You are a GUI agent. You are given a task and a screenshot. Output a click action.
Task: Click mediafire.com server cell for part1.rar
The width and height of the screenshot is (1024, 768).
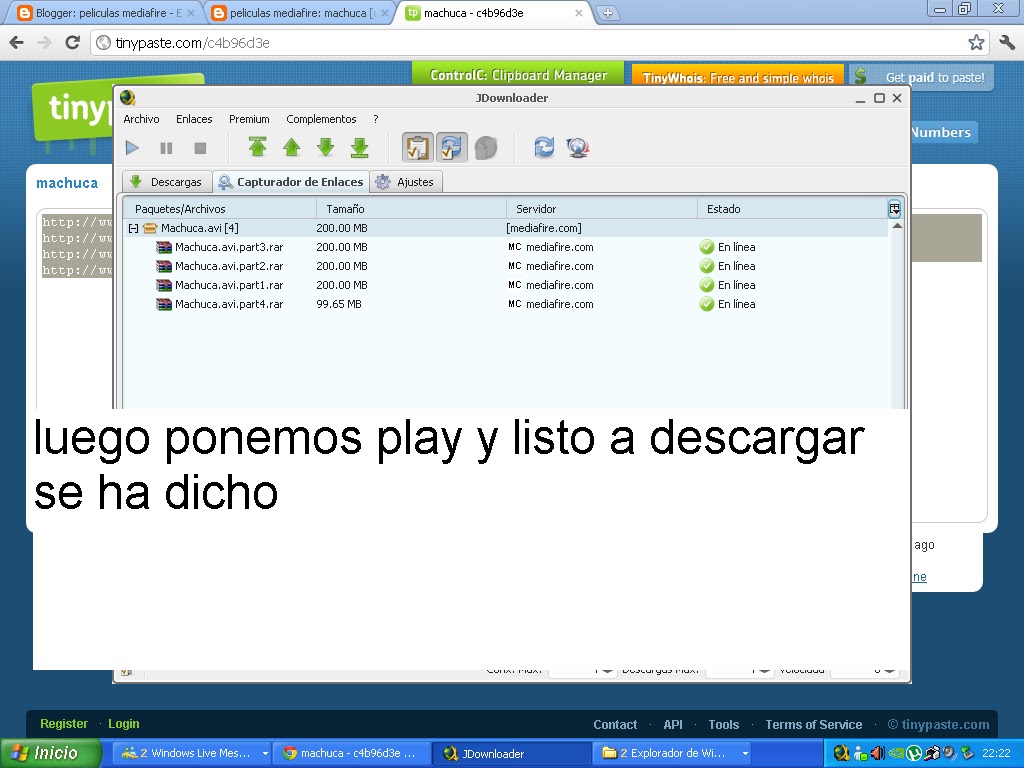point(560,285)
